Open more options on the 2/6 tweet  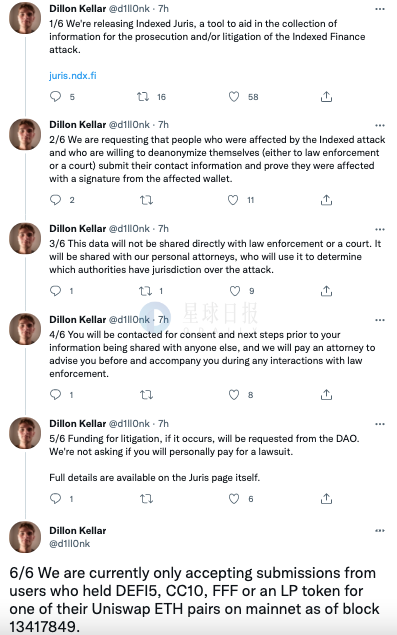click(380, 125)
